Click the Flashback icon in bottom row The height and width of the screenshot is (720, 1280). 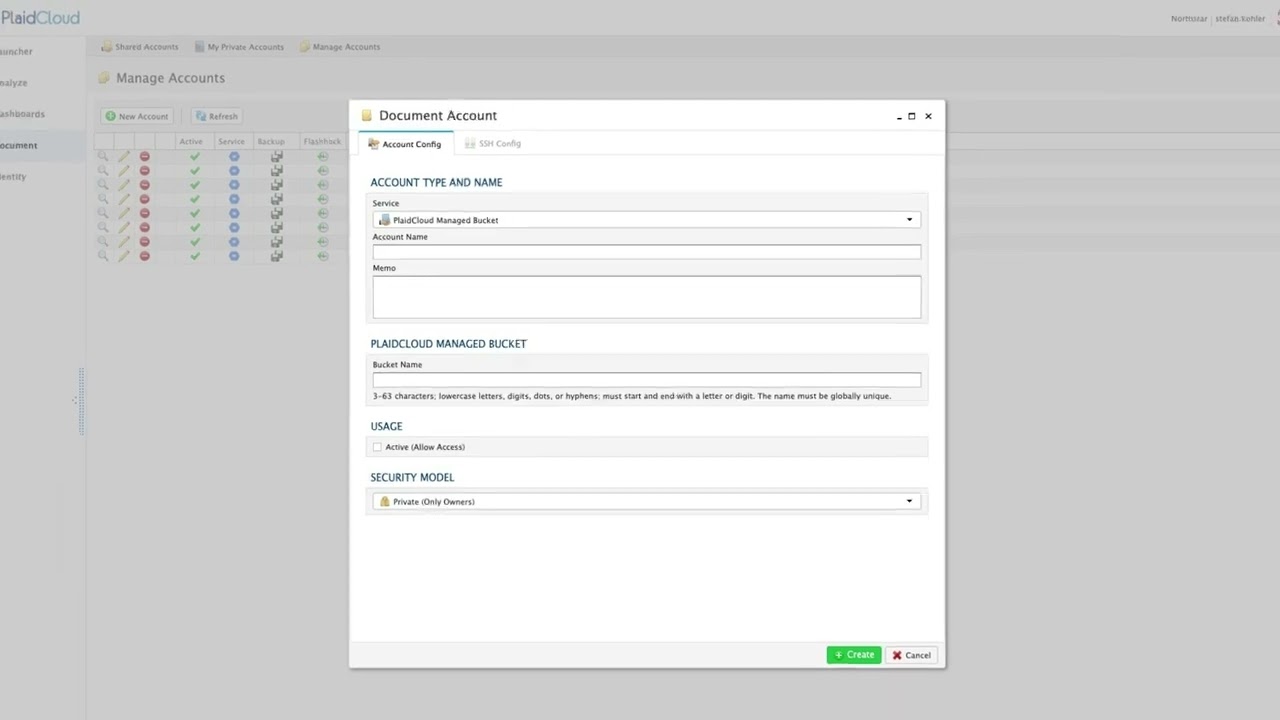tap(323, 256)
